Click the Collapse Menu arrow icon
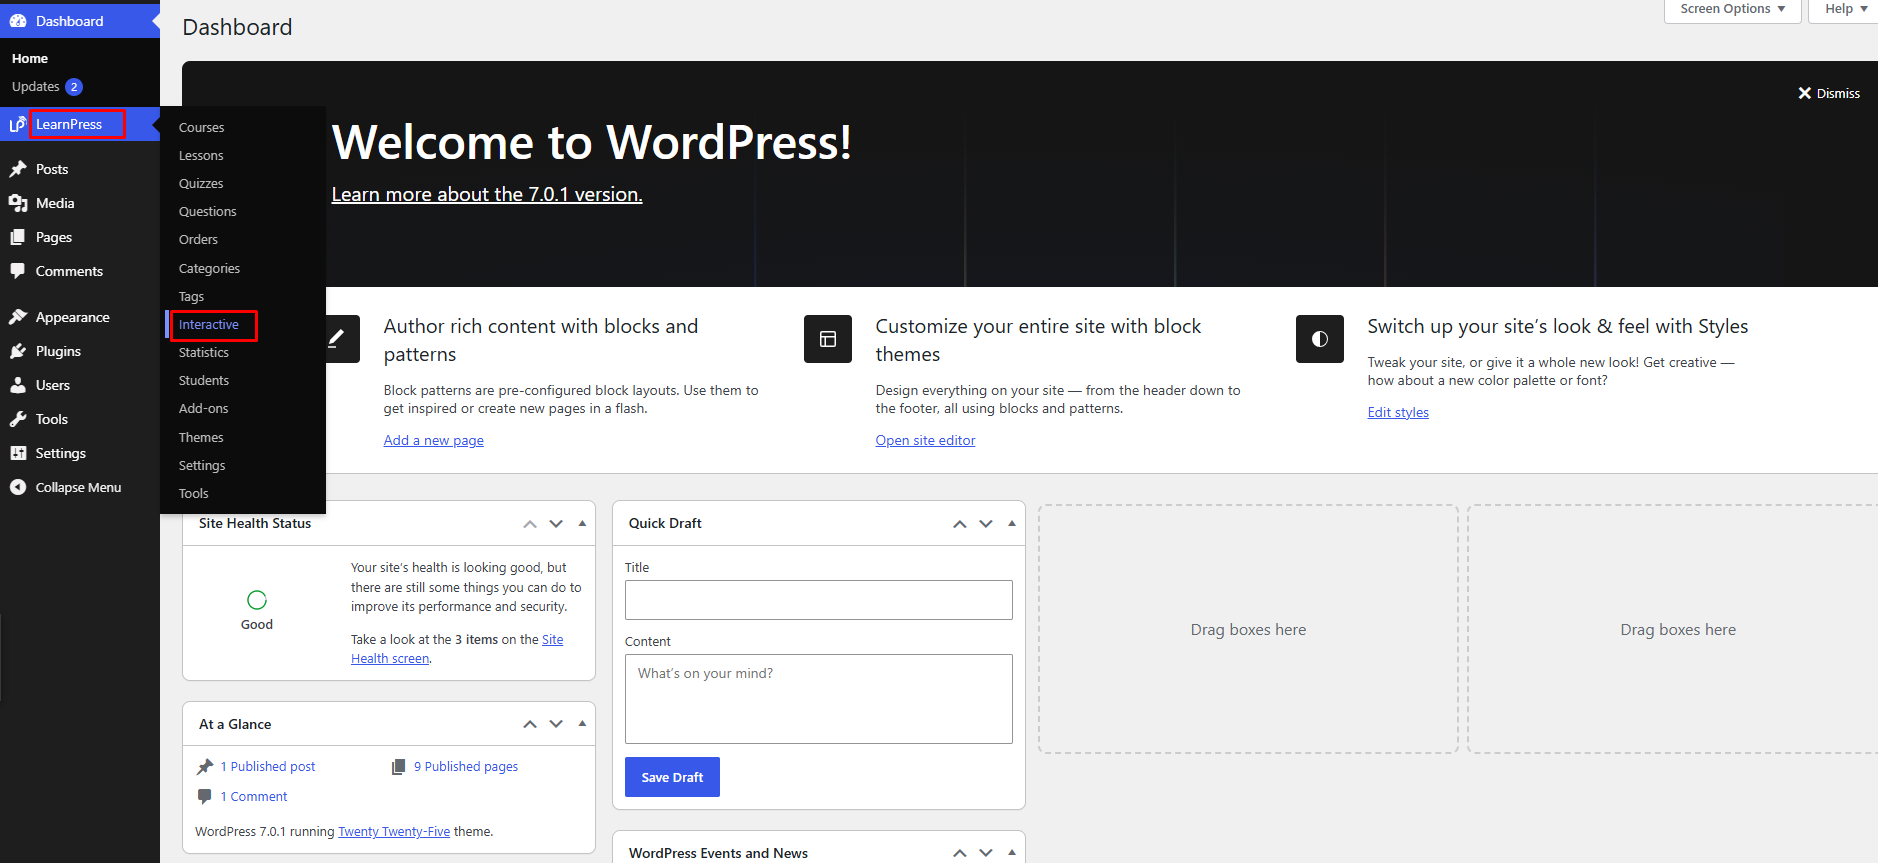This screenshot has height=863, width=1878. pos(18,487)
